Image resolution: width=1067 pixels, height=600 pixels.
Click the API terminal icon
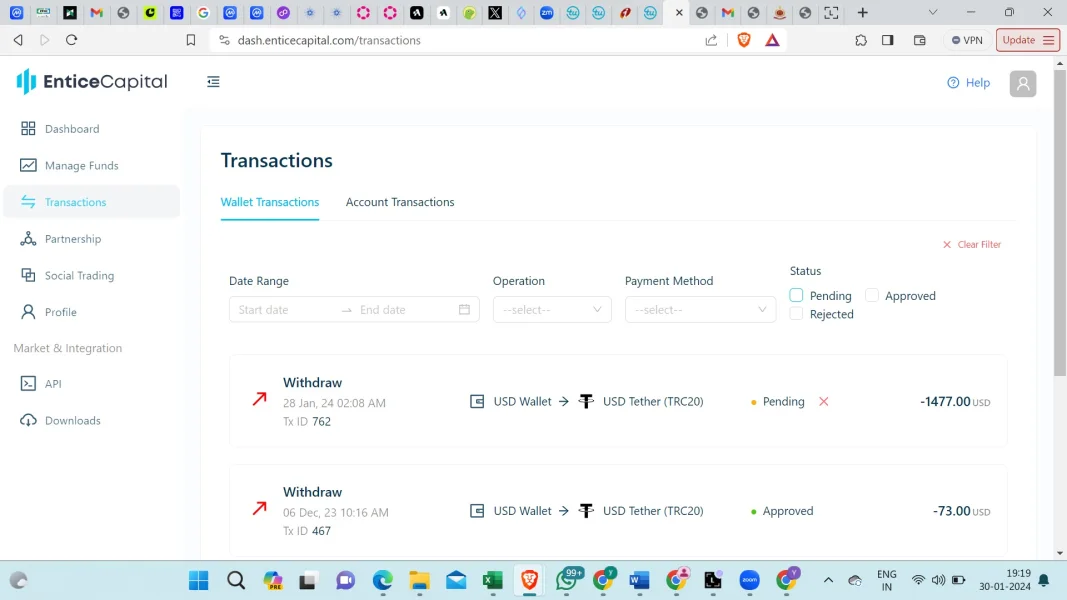(x=28, y=384)
